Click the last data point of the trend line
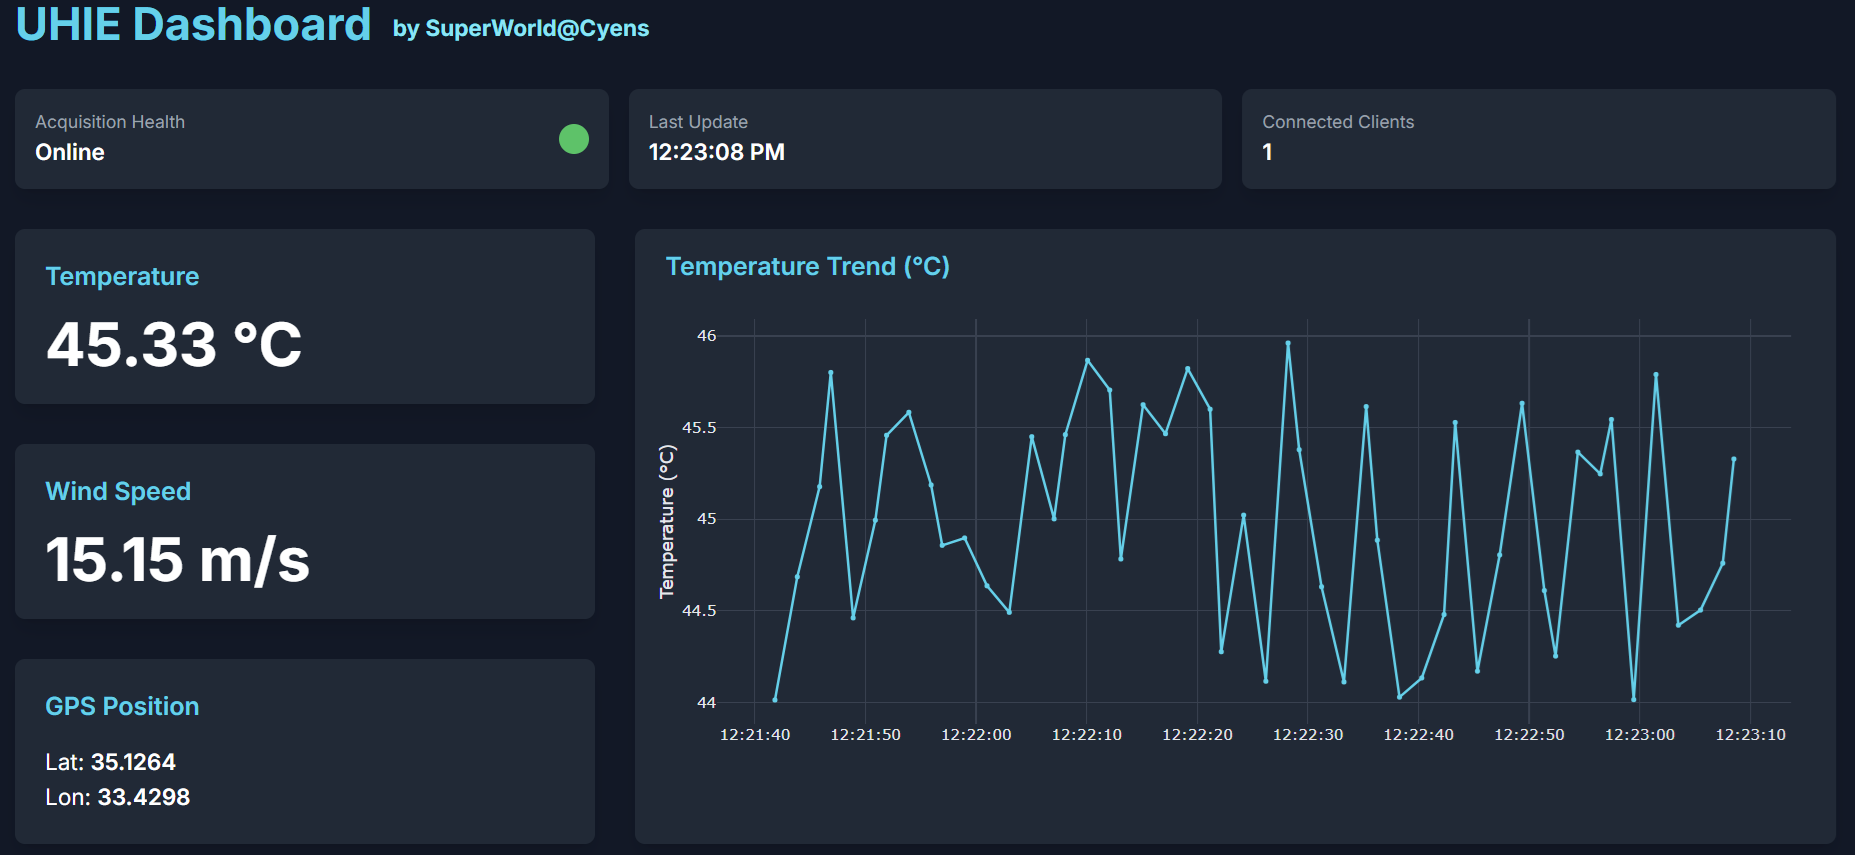 [1734, 459]
